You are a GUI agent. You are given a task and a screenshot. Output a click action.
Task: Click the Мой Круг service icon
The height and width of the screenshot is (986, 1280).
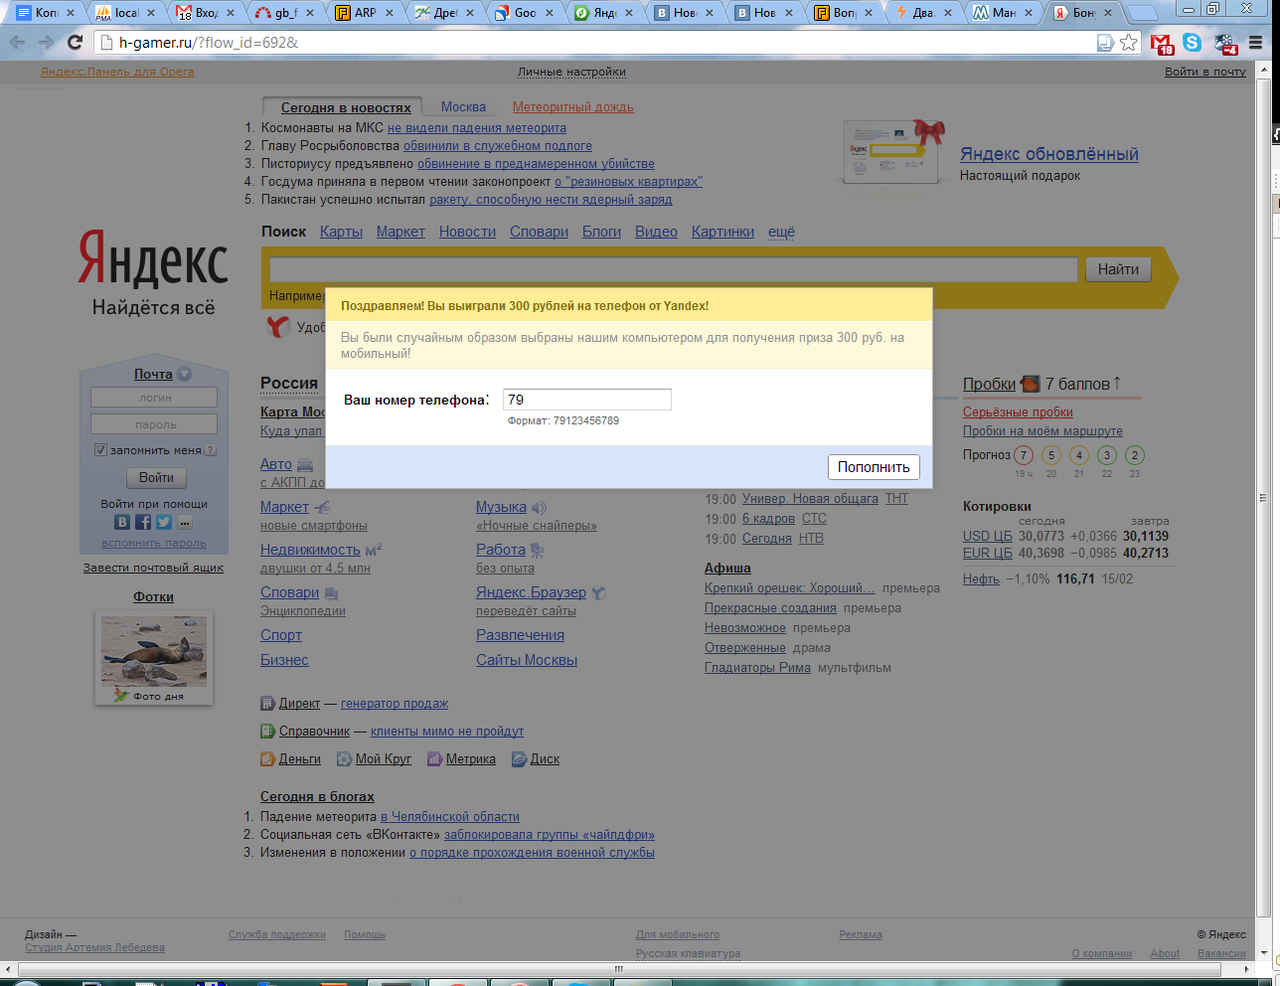(x=344, y=759)
